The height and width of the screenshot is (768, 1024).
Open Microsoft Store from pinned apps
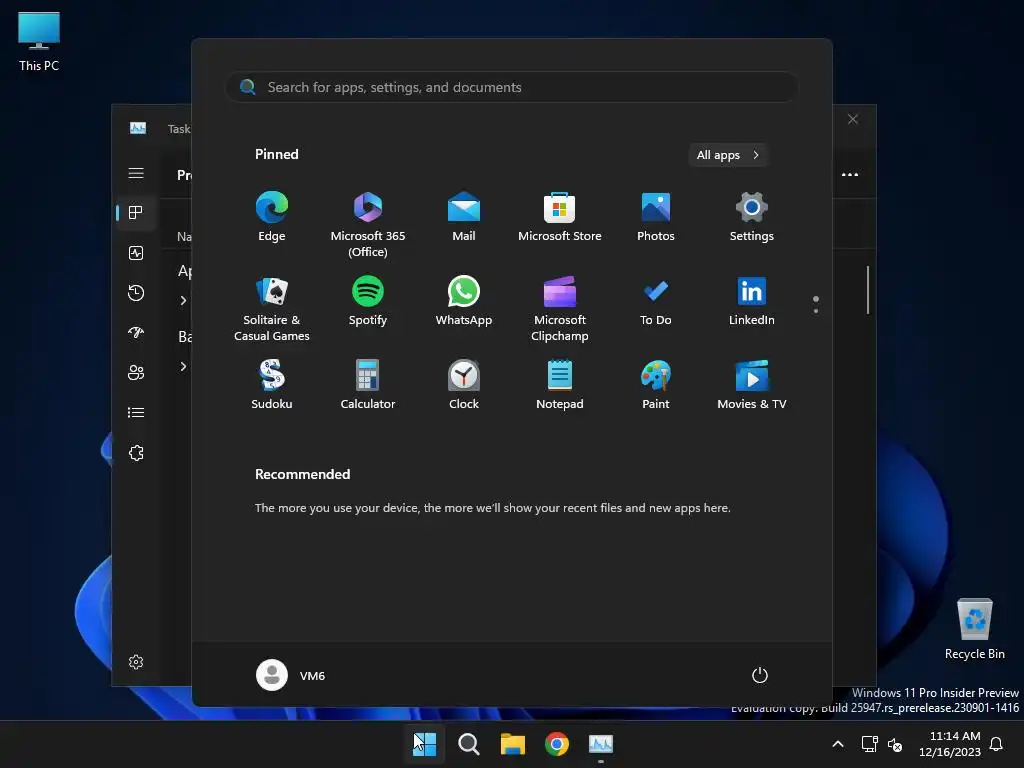(x=560, y=217)
